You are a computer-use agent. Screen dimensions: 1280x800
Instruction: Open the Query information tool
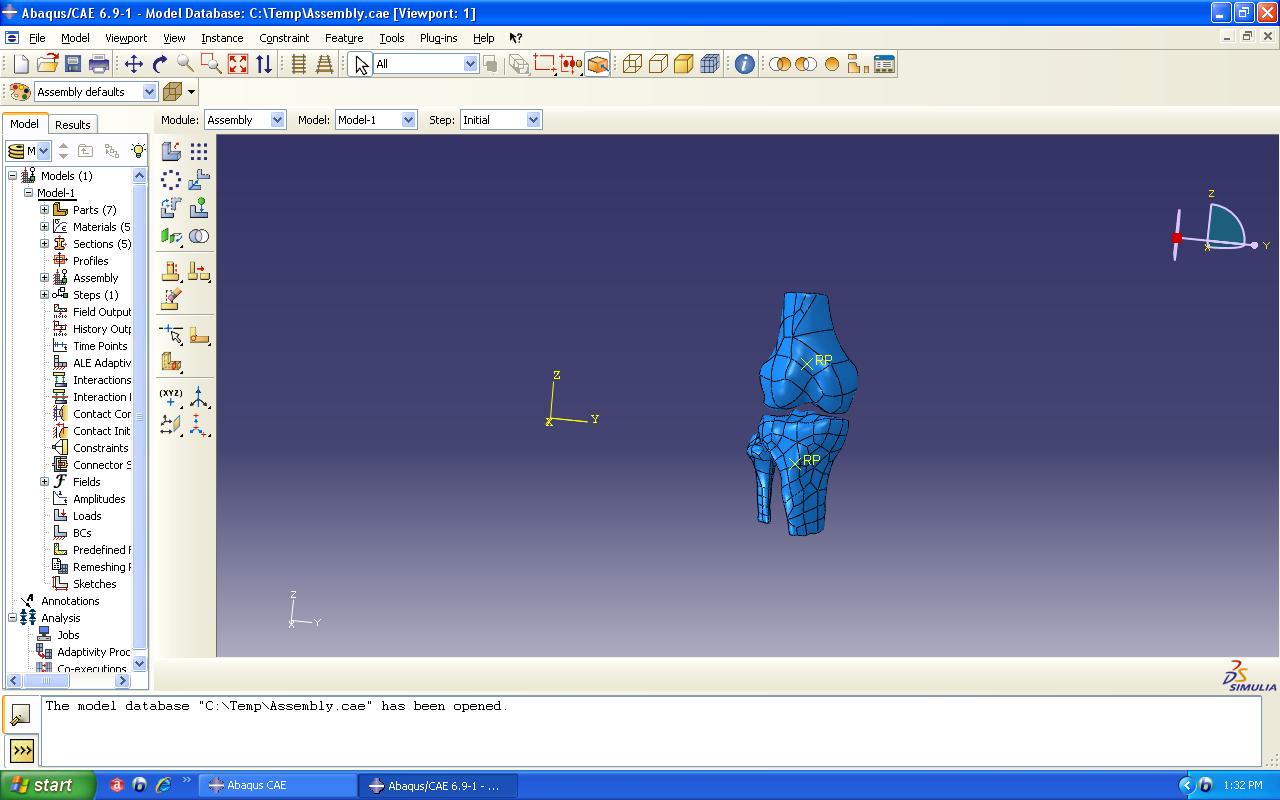coord(744,64)
